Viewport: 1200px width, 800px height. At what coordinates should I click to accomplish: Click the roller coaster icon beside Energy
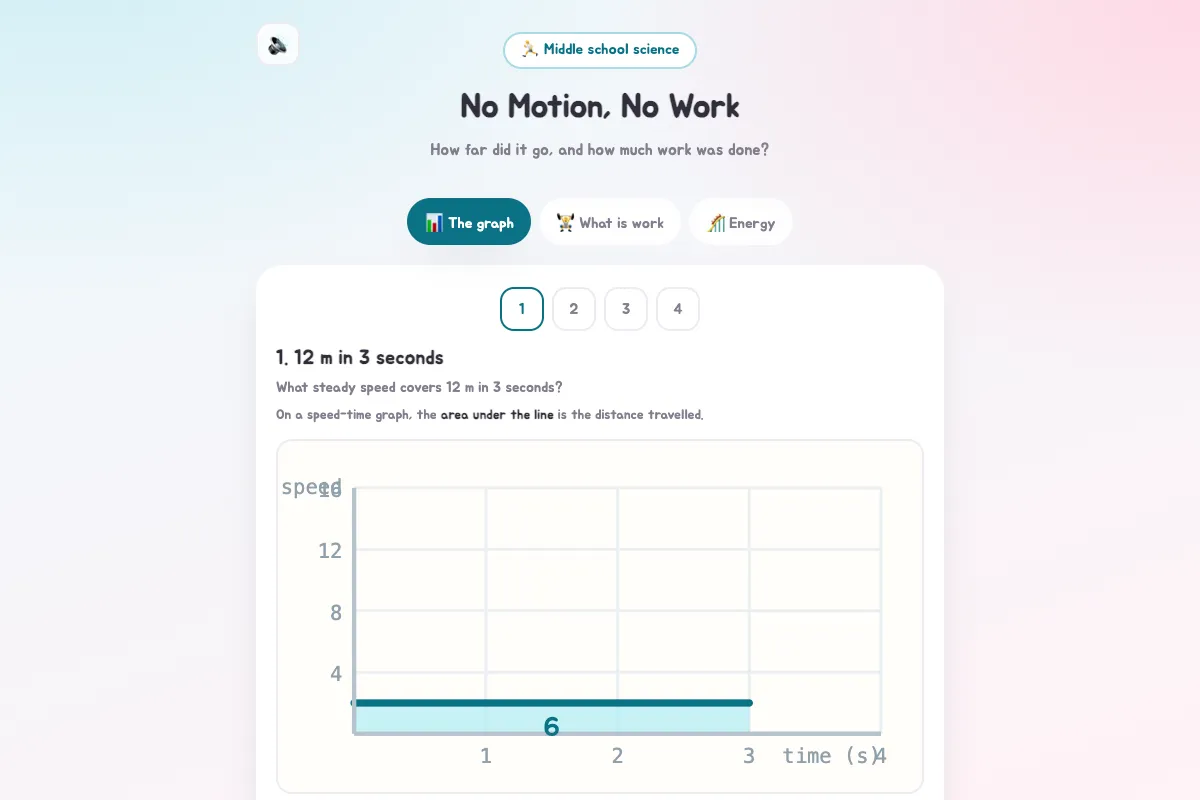click(x=716, y=222)
